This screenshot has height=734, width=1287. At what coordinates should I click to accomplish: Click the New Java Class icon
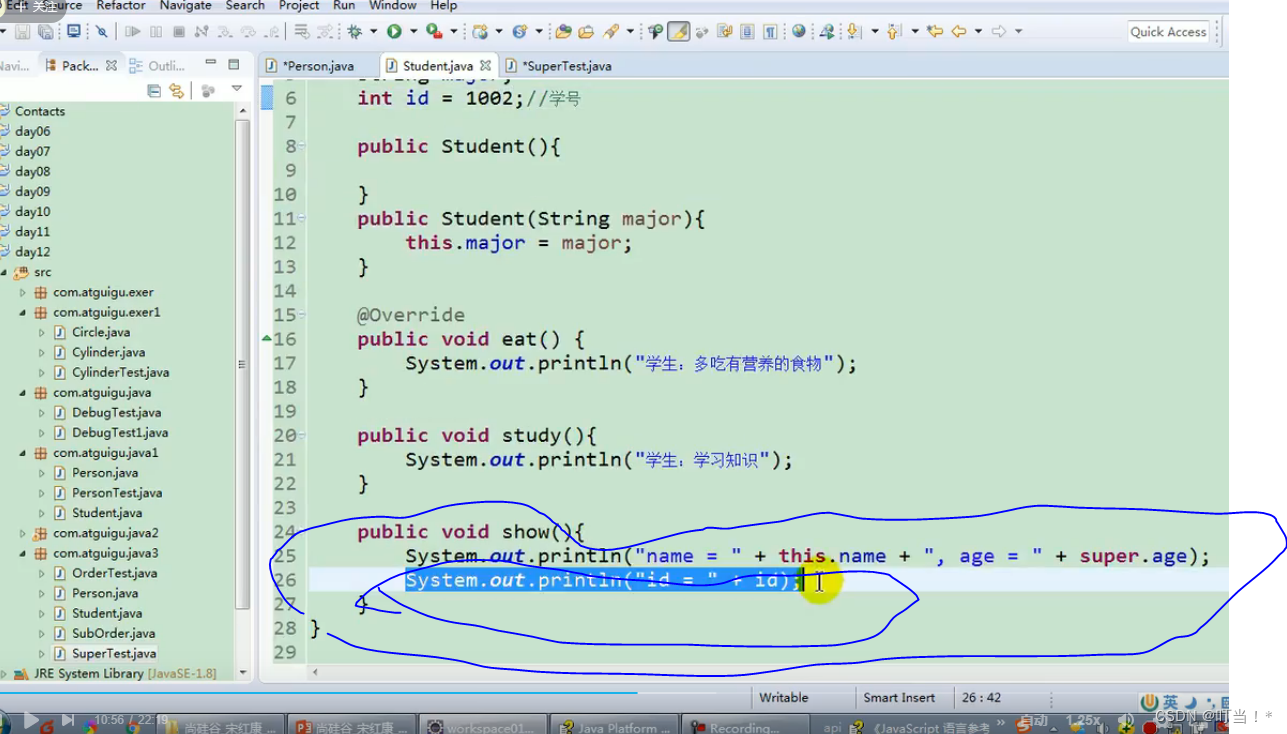[519, 32]
